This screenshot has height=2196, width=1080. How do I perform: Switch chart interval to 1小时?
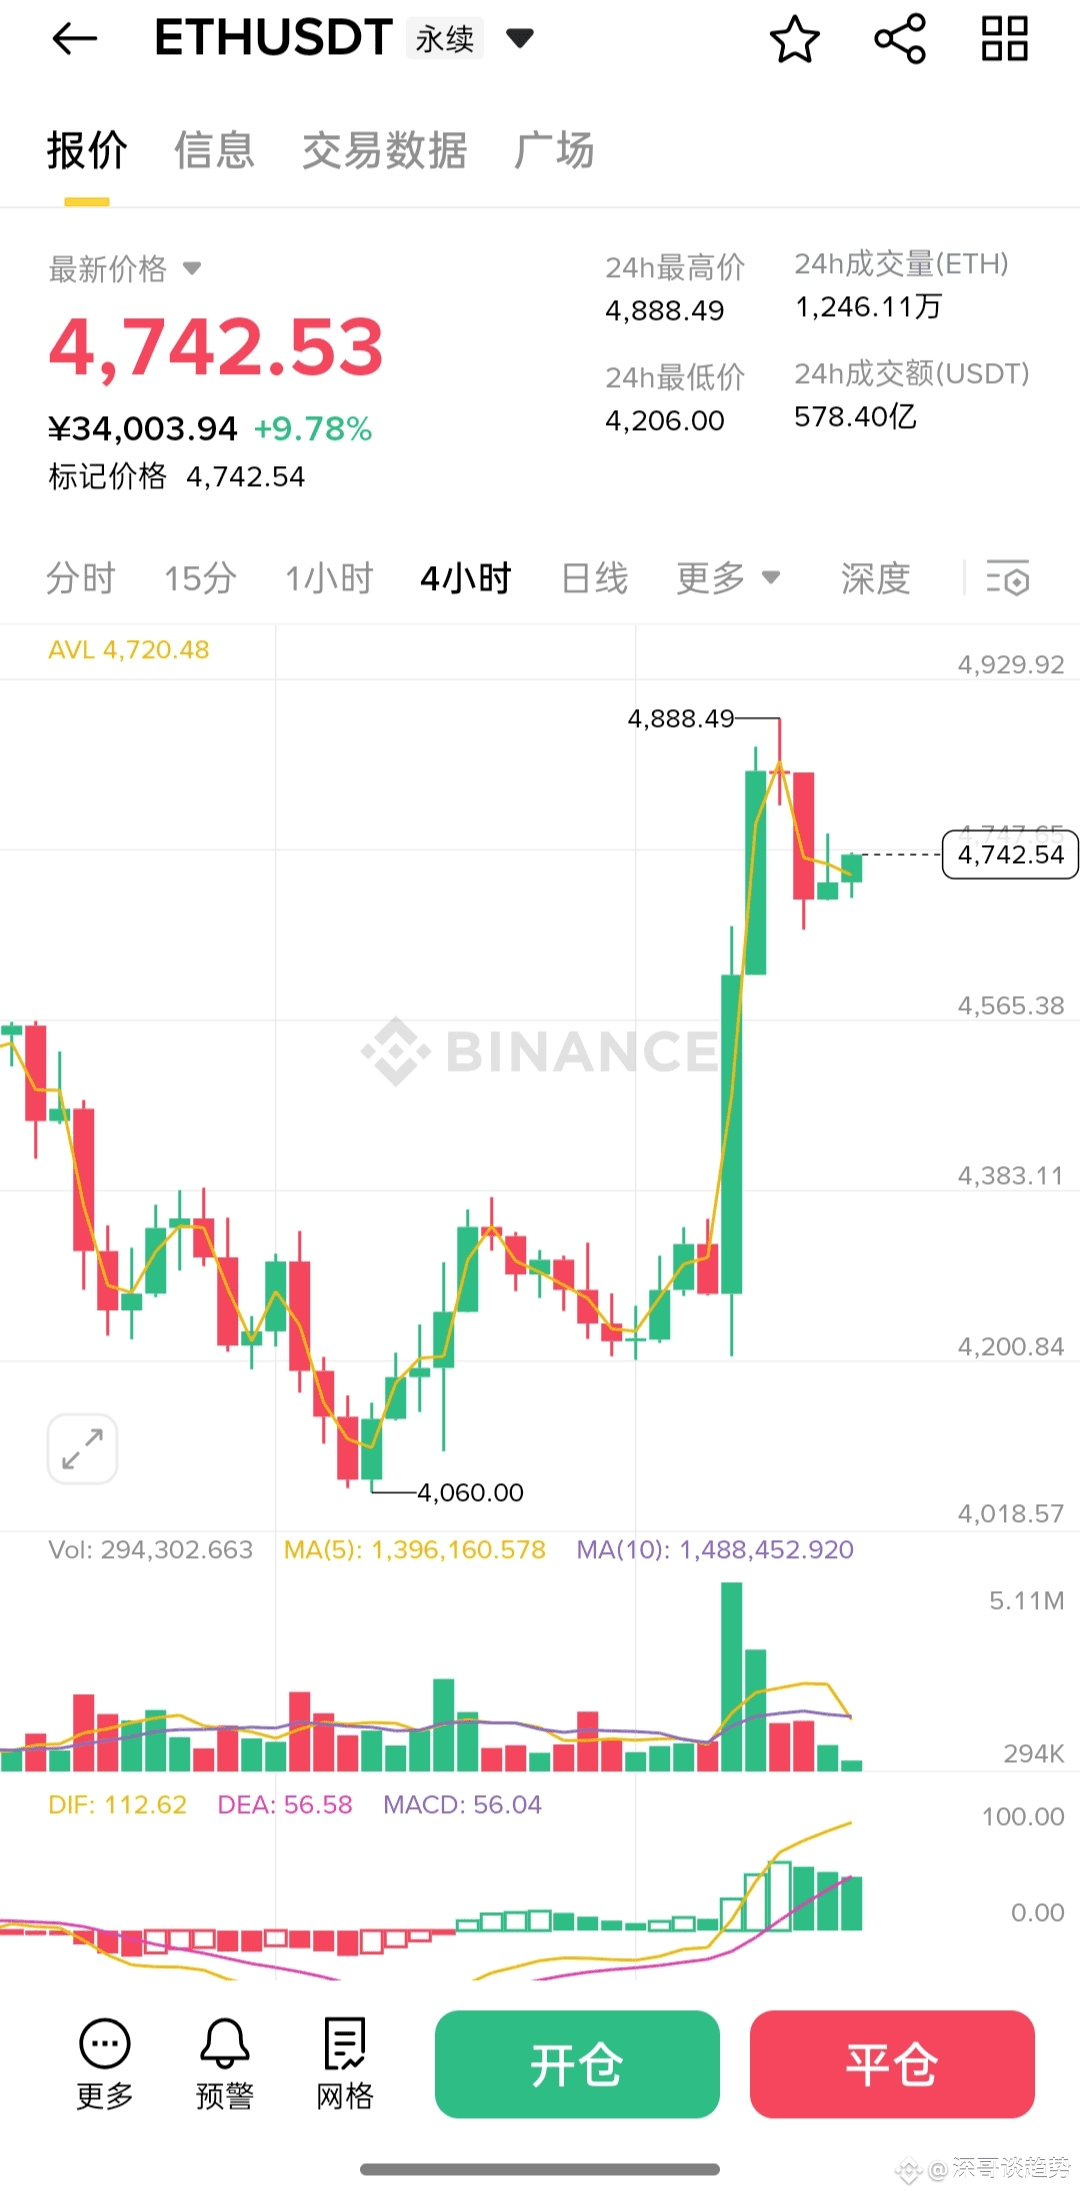tap(329, 578)
